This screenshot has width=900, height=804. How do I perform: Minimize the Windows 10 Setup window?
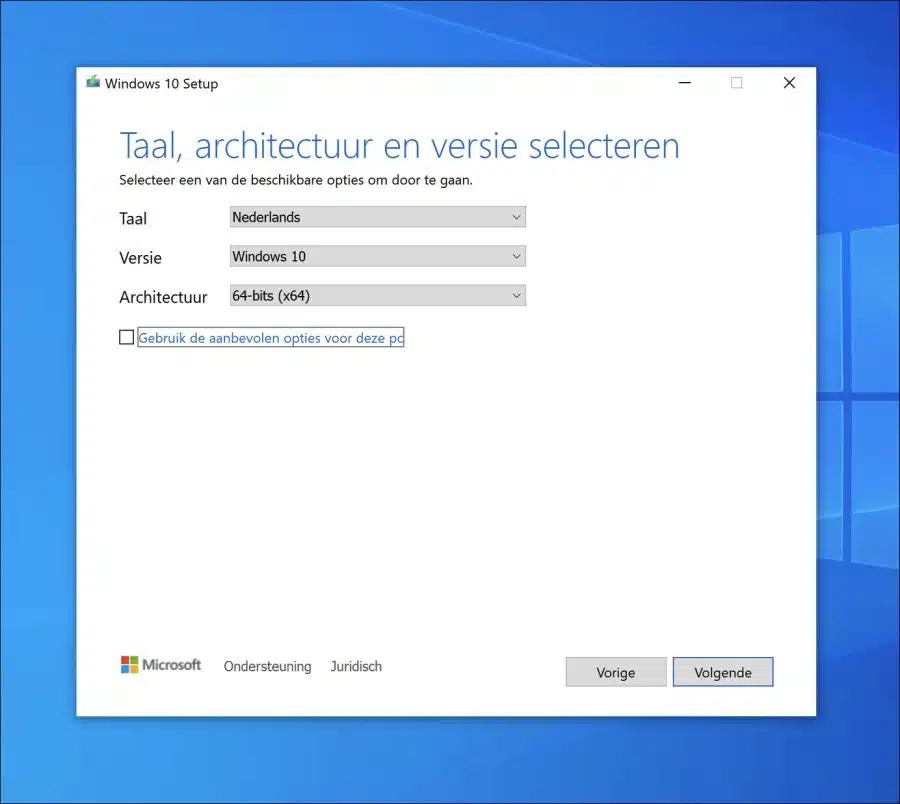pyautogui.click(x=685, y=83)
